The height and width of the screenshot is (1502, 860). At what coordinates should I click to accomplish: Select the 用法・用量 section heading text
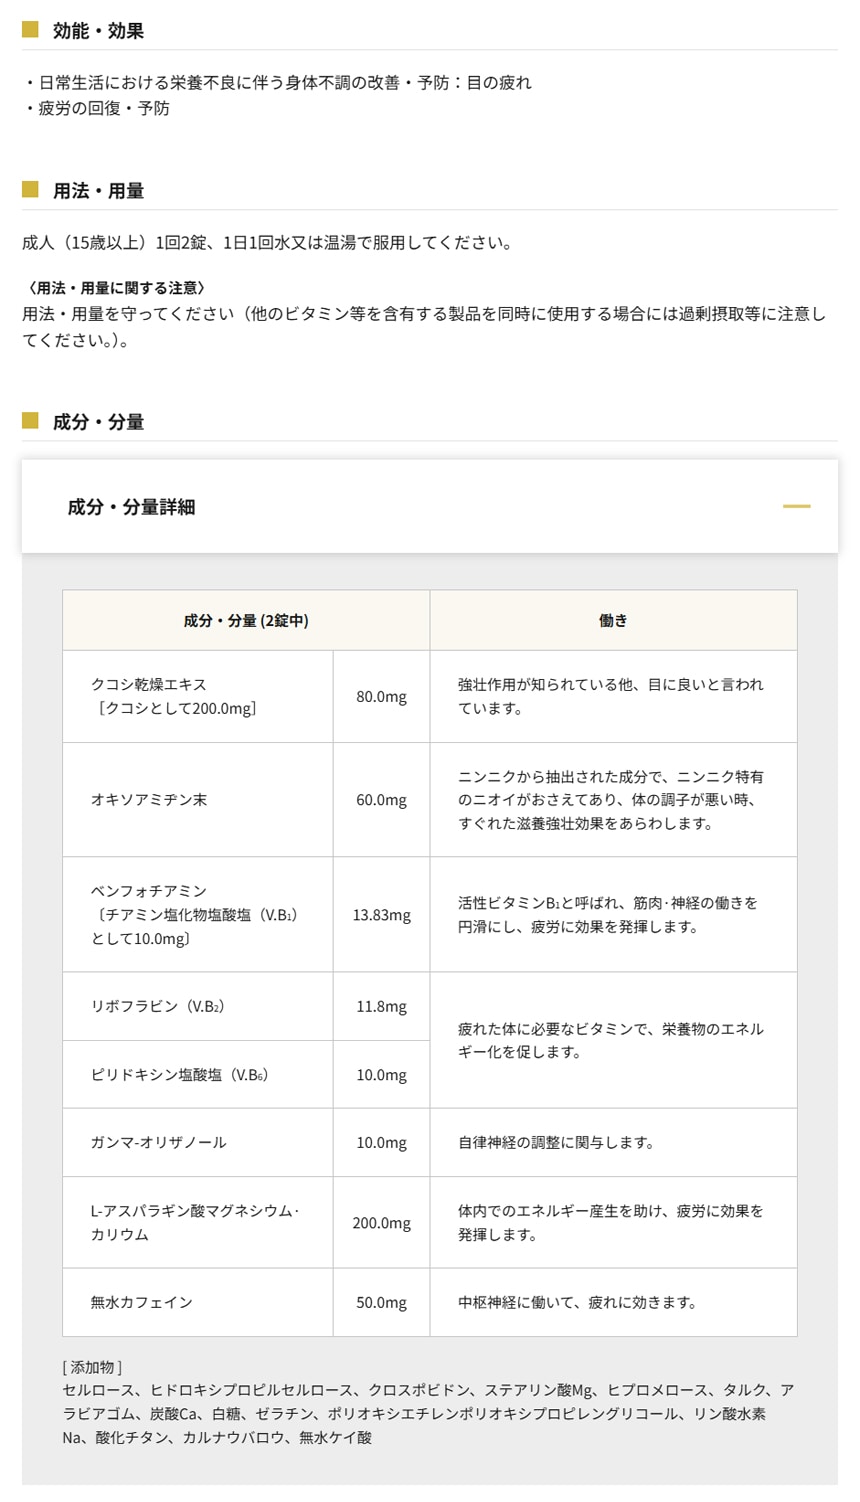(98, 191)
